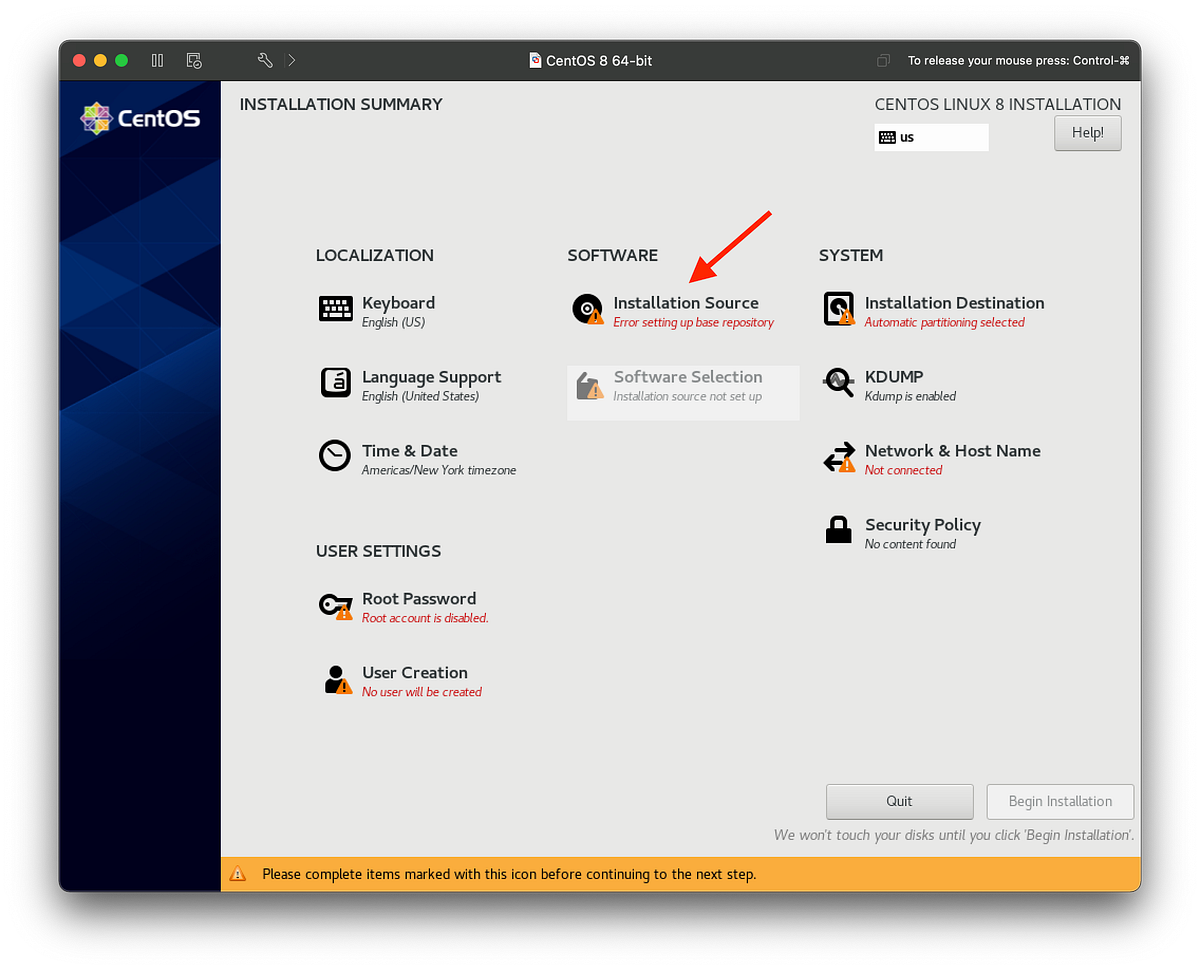This screenshot has height=970, width=1200.
Task: Open Installation Source via the disc icon
Action: 587,308
